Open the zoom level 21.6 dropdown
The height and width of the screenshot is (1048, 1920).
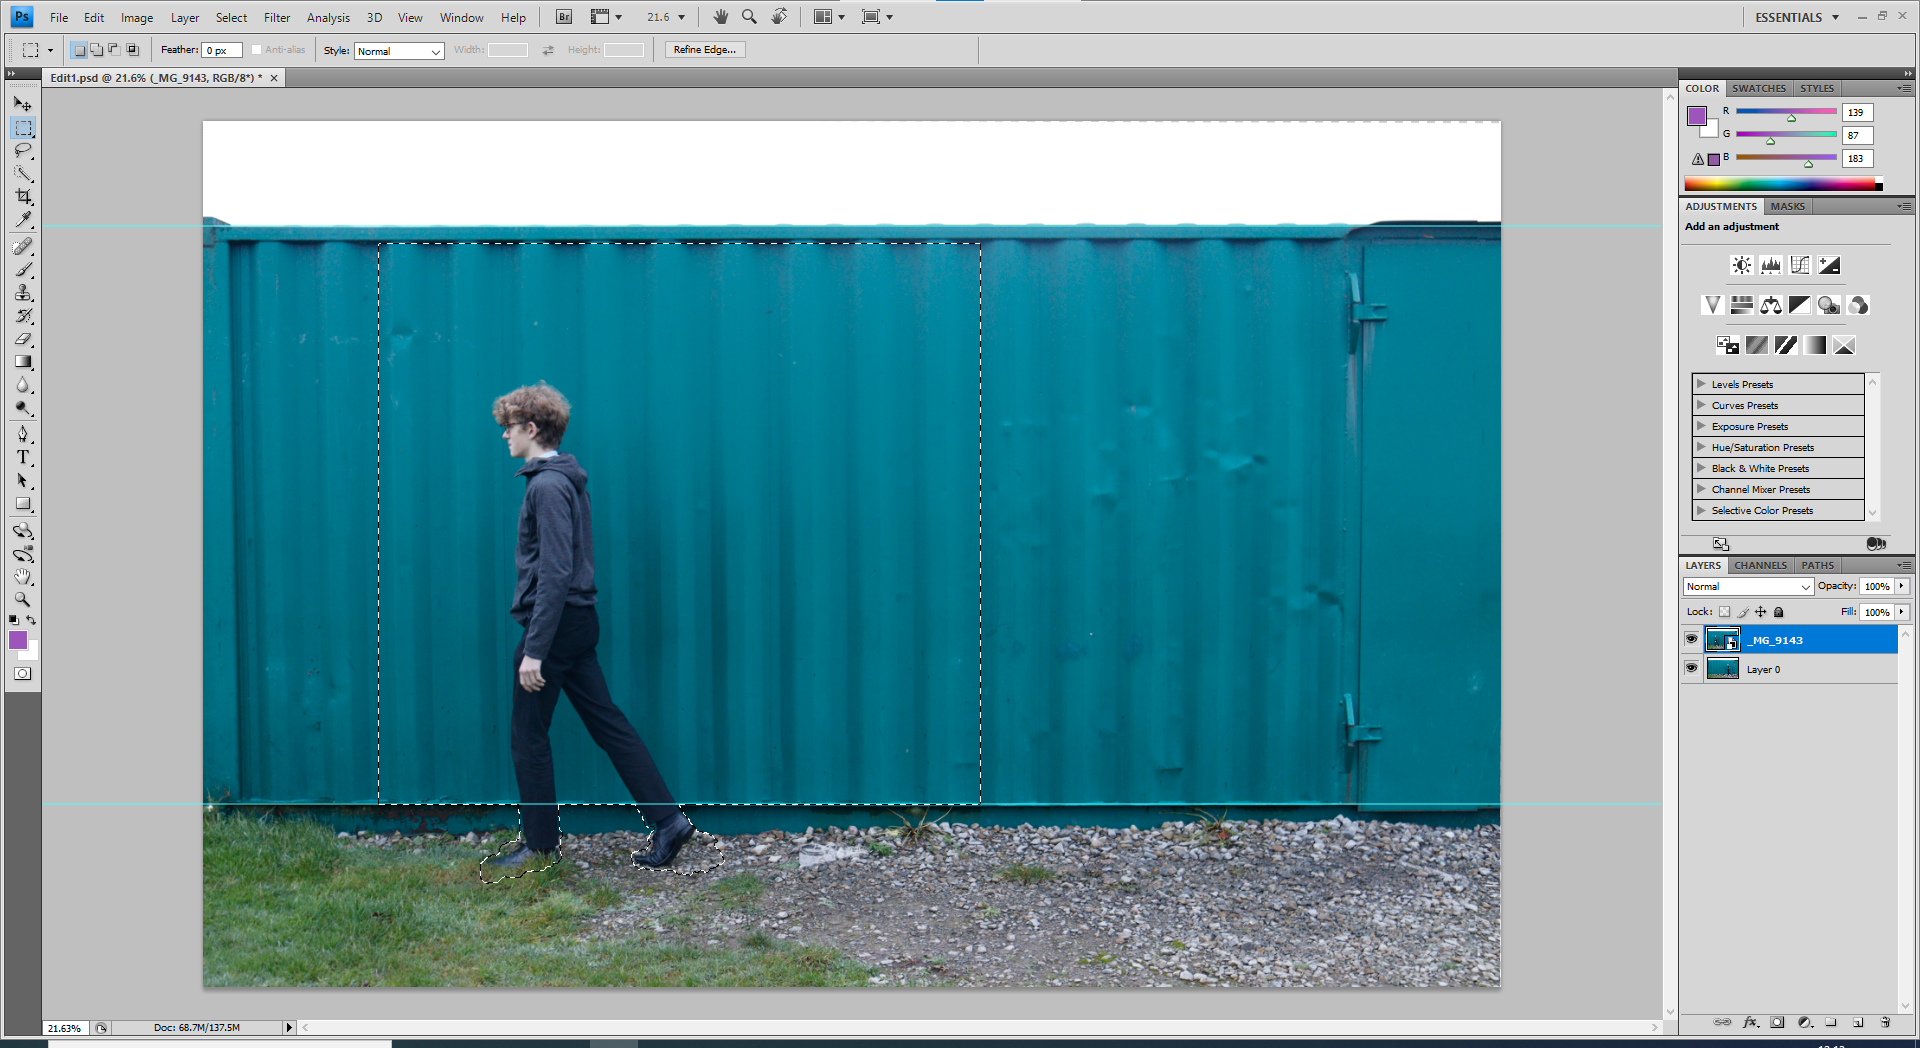pos(681,17)
